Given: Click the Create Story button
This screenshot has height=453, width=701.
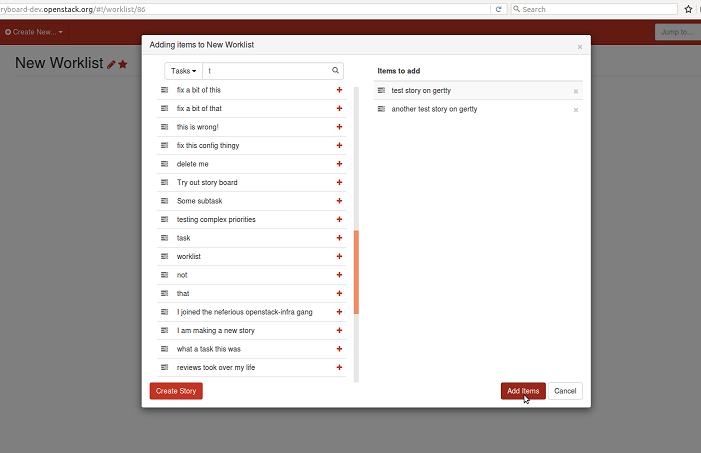Looking at the screenshot, I should (176, 391).
